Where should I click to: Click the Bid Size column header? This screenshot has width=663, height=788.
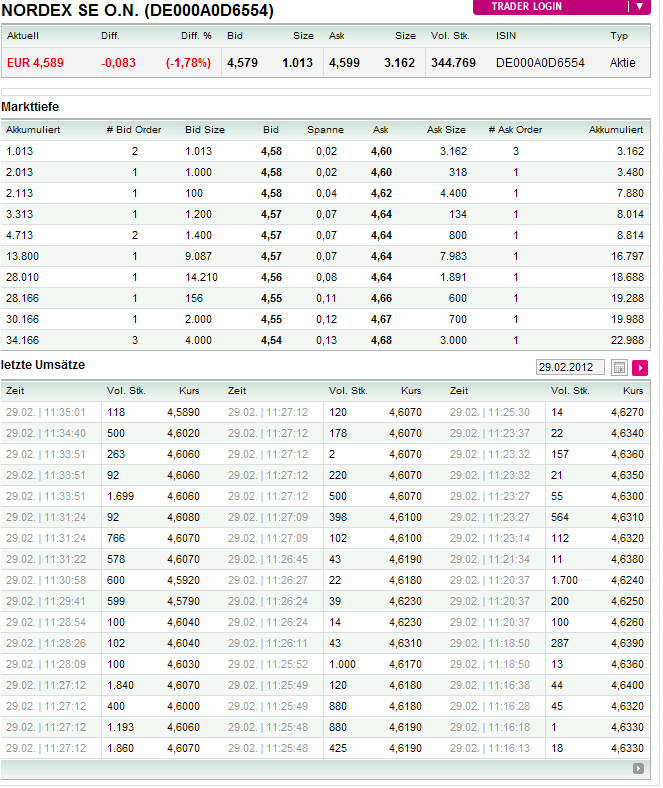205,130
